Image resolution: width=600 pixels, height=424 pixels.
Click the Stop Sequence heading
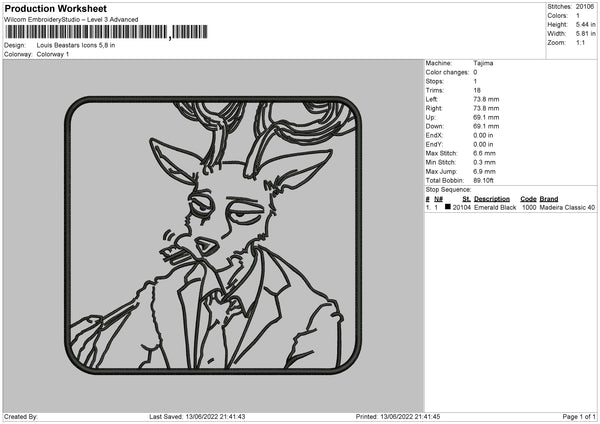(x=448, y=189)
